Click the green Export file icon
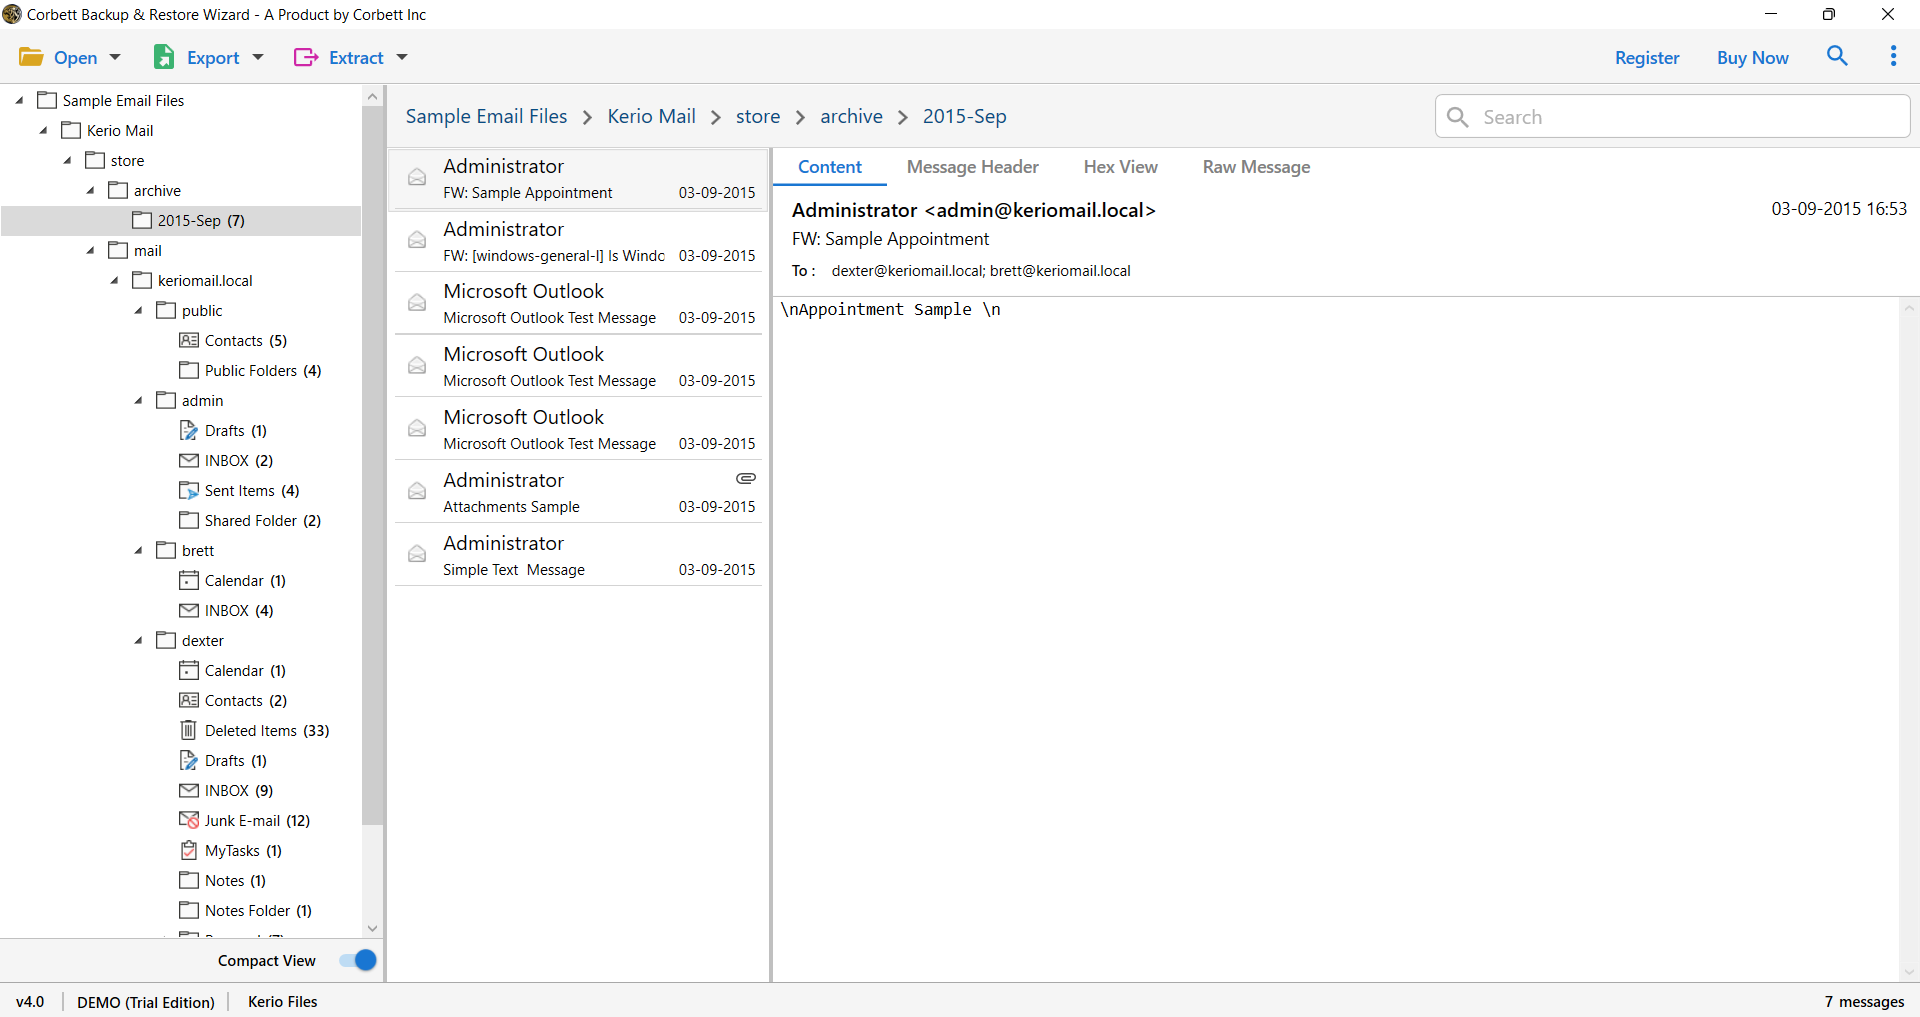 click(164, 57)
